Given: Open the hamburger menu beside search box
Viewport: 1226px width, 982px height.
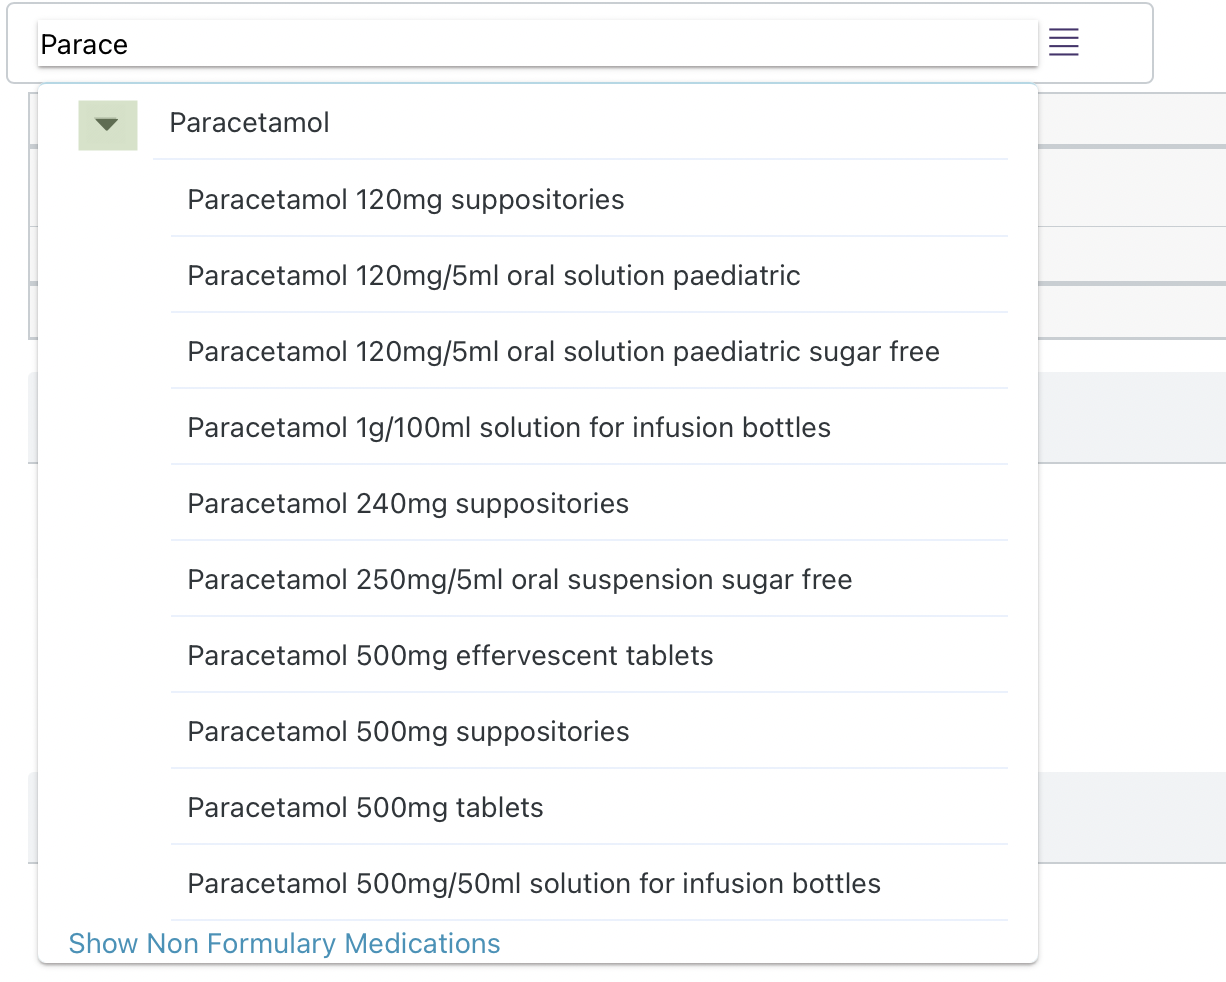Looking at the screenshot, I should [1063, 42].
